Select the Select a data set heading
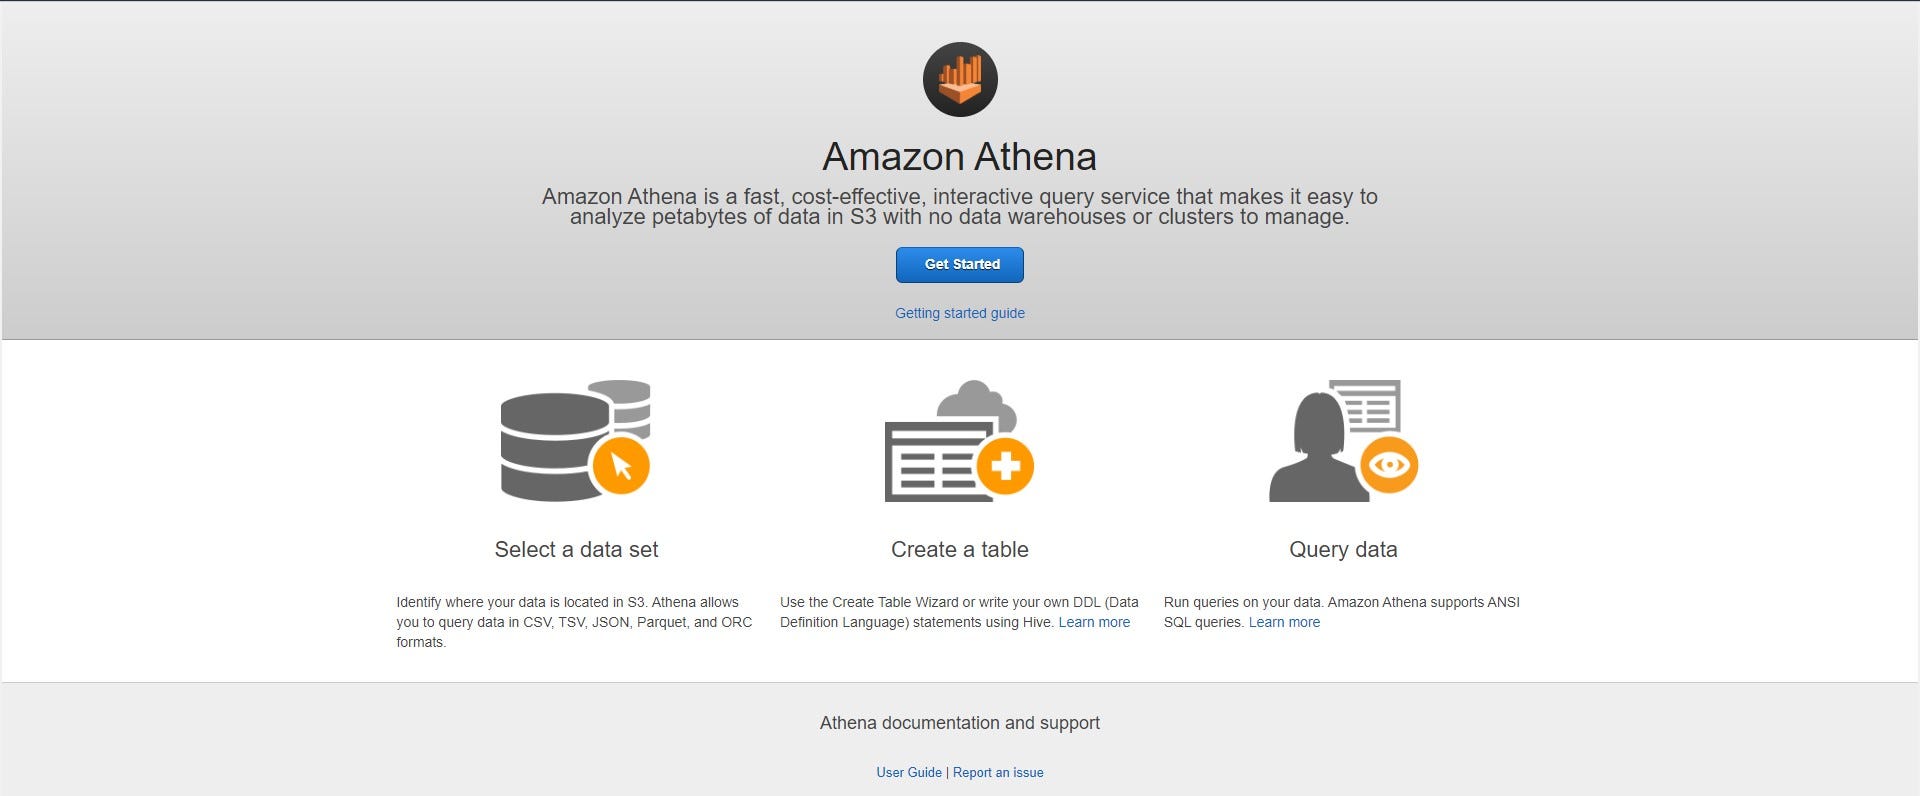The width and height of the screenshot is (1920, 796). [x=576, y=549]
